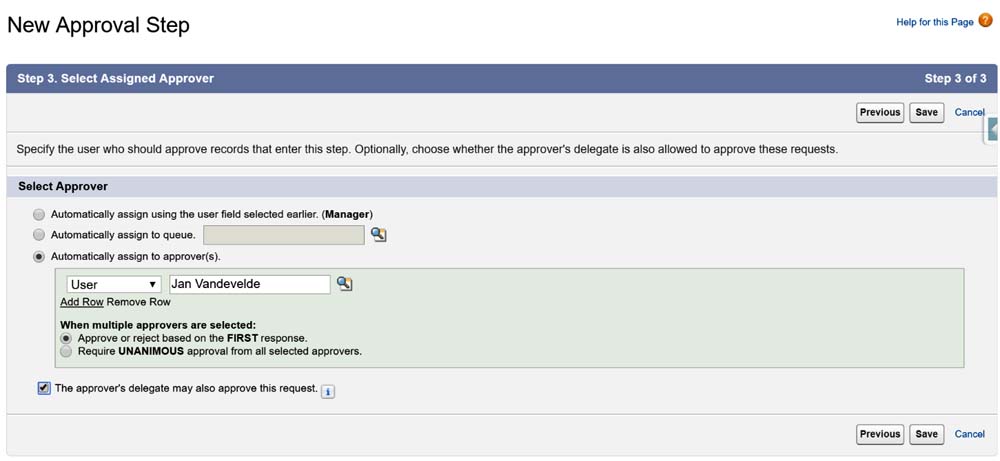The width and height of the screenshot is (1000, 461).
Task: Select auto-assign using Manager field radio
Action: pos(39,214)
